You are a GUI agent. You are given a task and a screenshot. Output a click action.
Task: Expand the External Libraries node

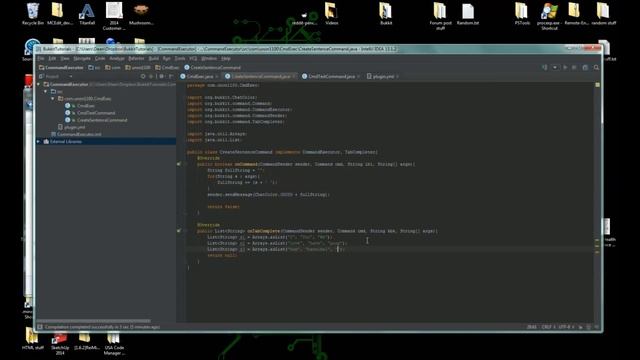[x=39, y=142]
